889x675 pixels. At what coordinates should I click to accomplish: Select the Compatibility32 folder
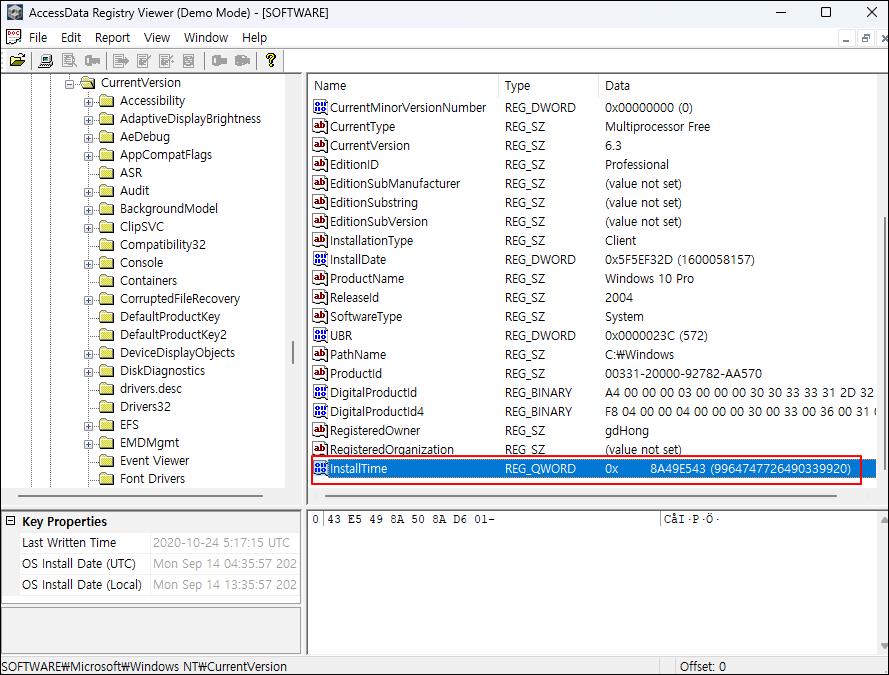(153, 244)
